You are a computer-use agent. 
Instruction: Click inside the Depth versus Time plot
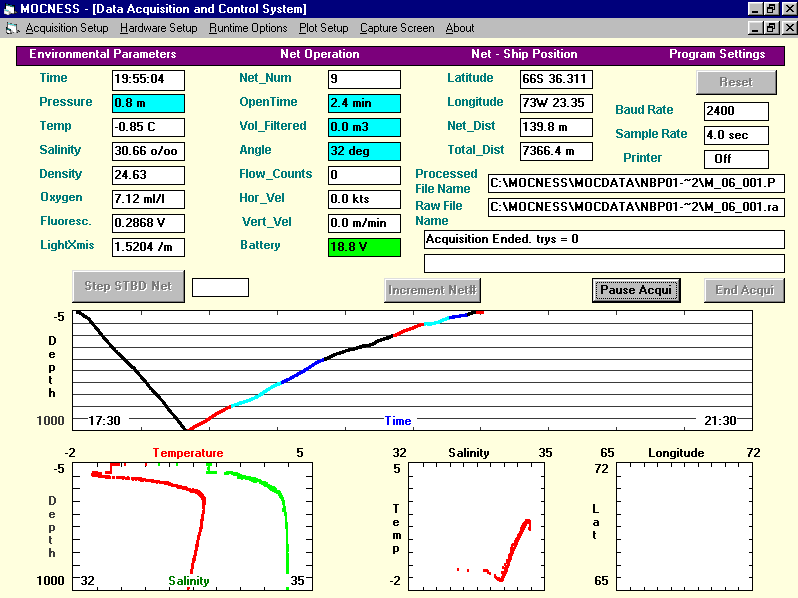coord(412,370)
